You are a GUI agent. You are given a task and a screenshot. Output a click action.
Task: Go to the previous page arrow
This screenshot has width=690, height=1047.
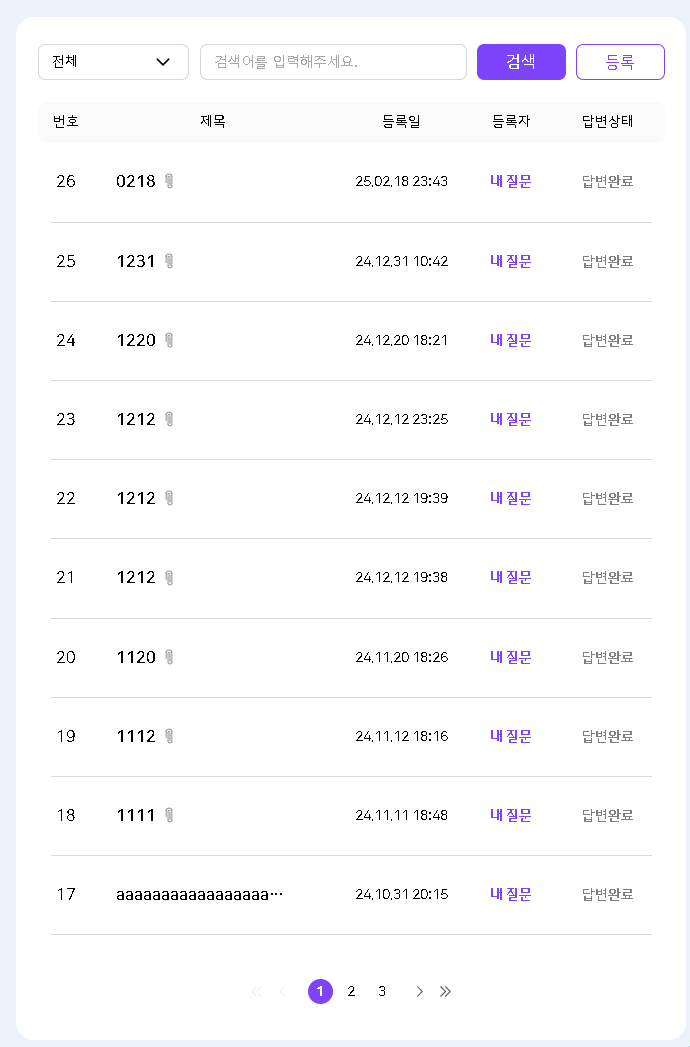click(x=283, y=991)
